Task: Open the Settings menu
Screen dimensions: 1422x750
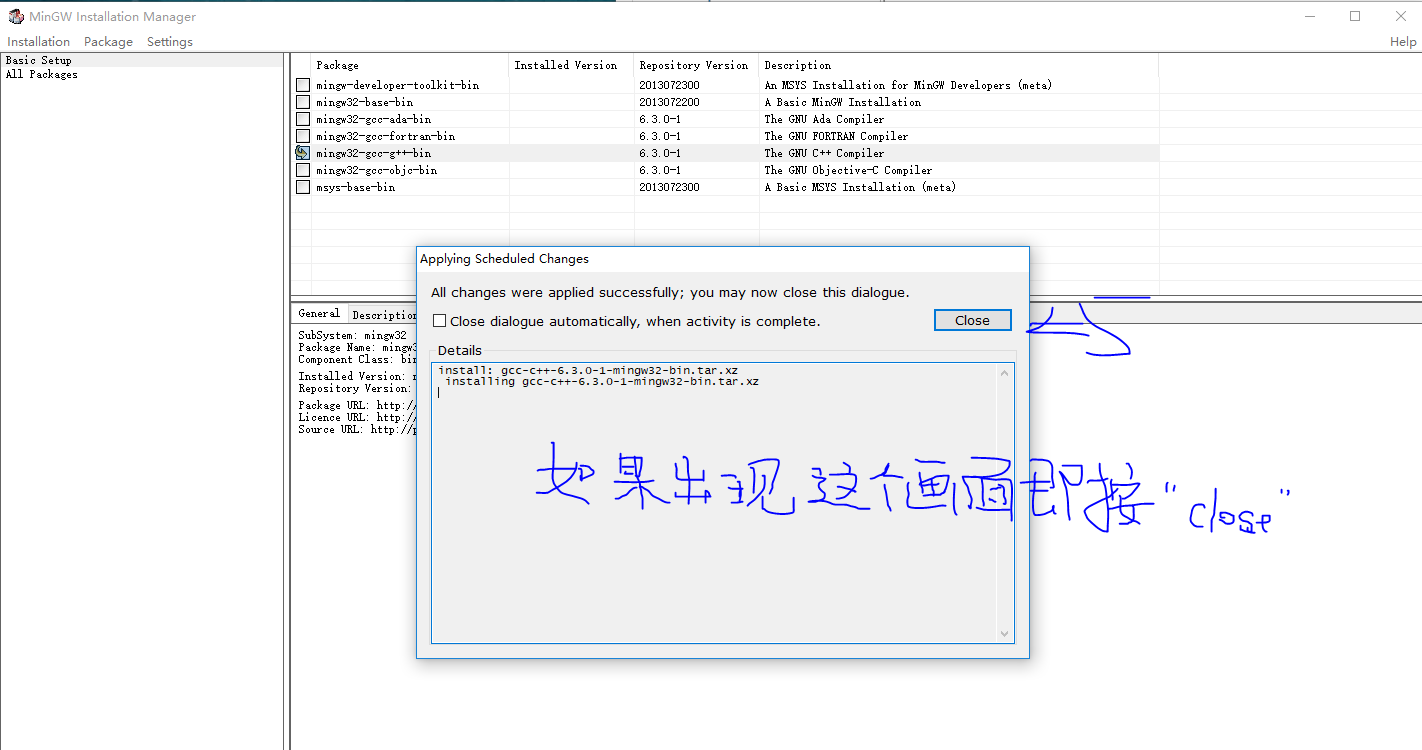Action: (170, 42)
